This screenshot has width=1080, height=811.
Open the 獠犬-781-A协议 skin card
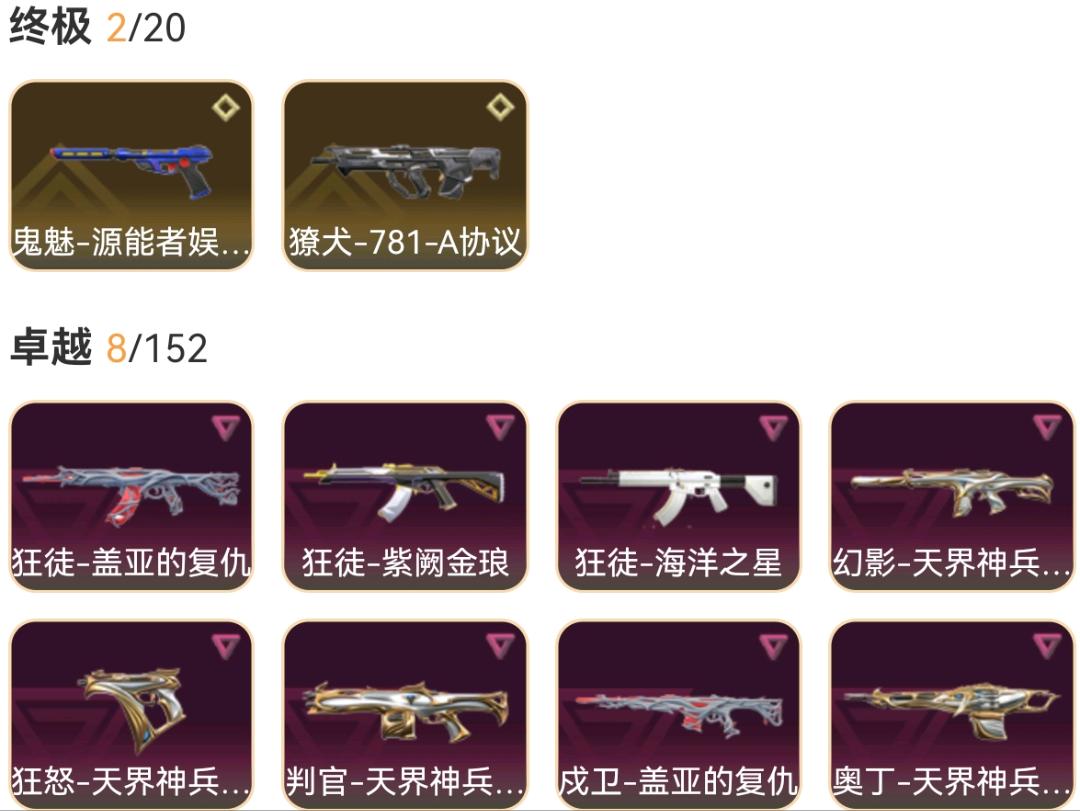(405, 175)
